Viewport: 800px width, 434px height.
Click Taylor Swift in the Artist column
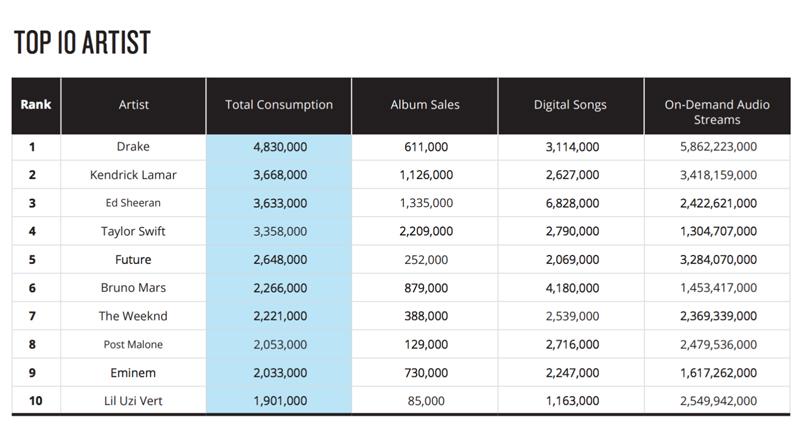[x=133, y=231]
